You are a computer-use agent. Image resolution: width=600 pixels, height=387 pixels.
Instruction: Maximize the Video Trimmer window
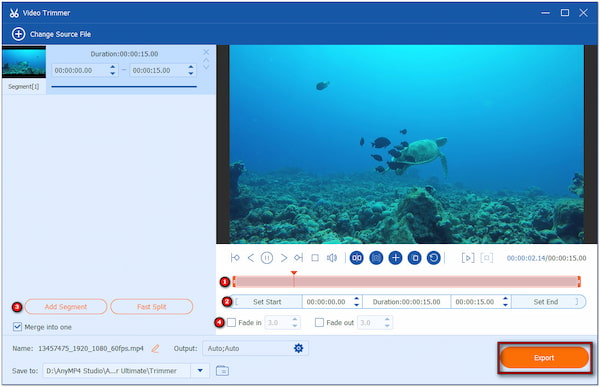565,13
